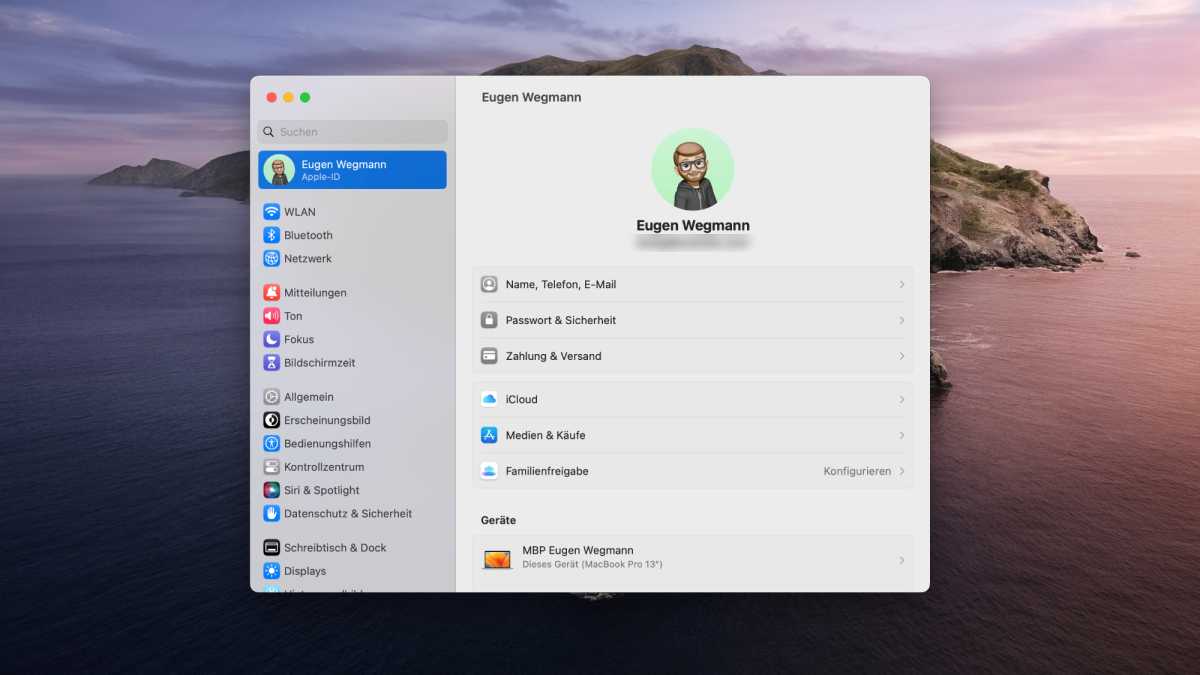Click the "Datenschutz & Sicherheit" label
The height and width of the screenshot is (675, 1200).
(348, 513)
